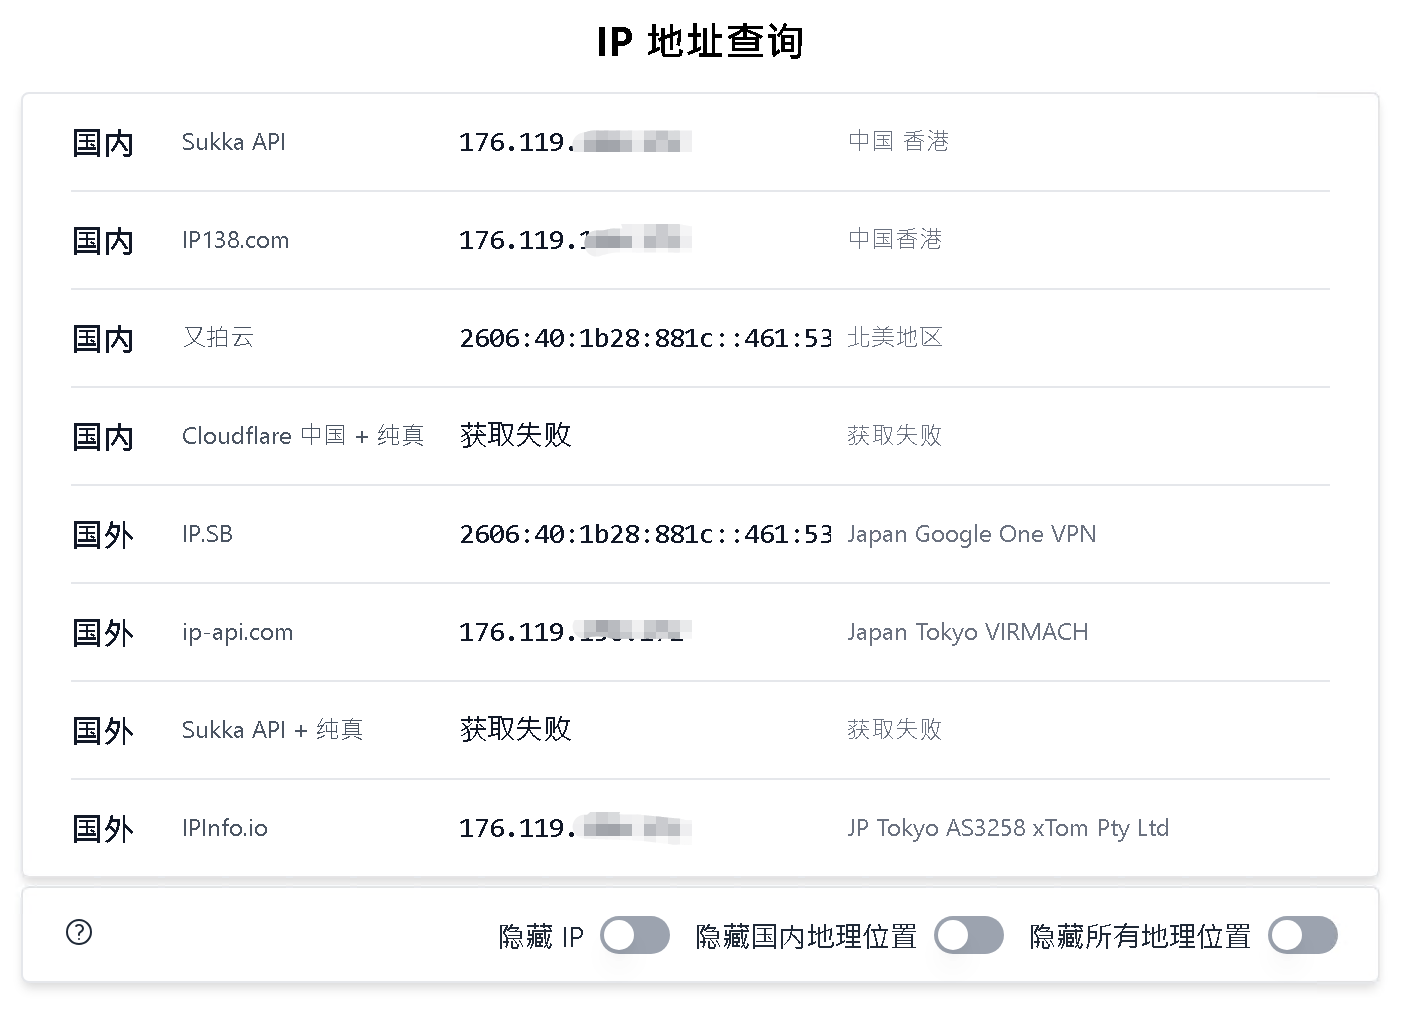
Task: Click the IP 地址查询 page title
Action: click(x=700, y=42)
